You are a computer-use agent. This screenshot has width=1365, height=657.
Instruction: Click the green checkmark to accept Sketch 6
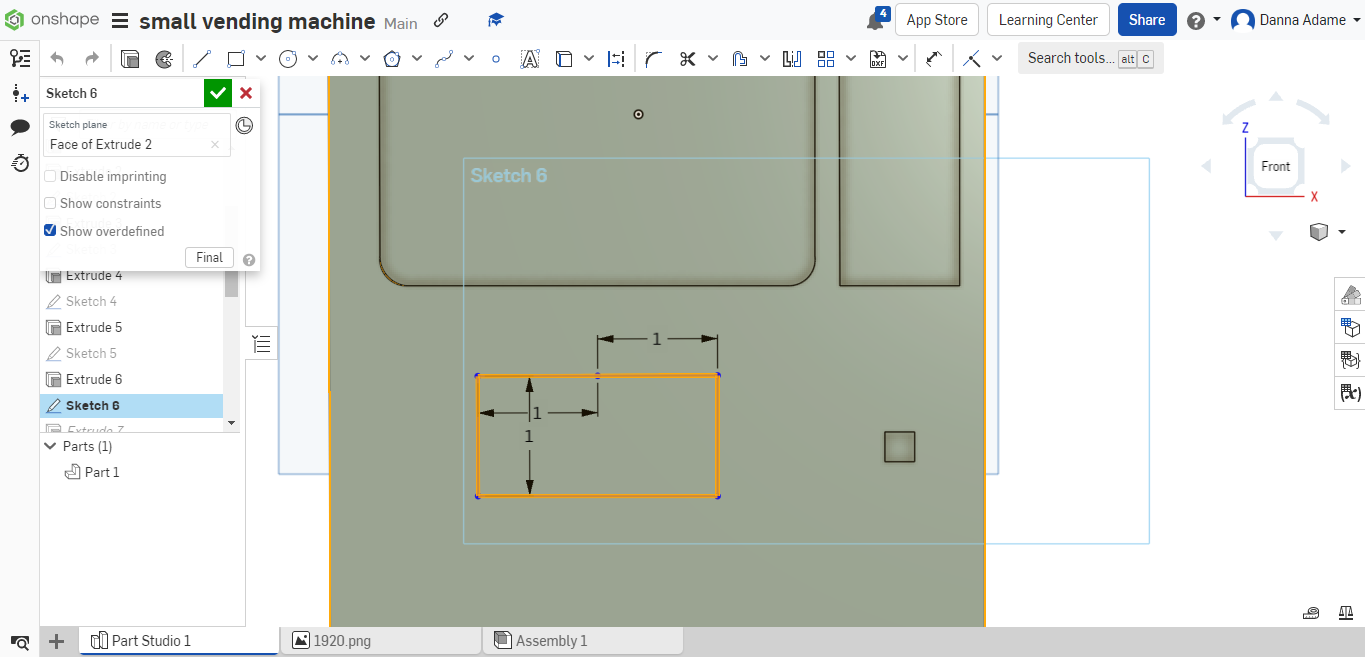[x=218, y=92]
